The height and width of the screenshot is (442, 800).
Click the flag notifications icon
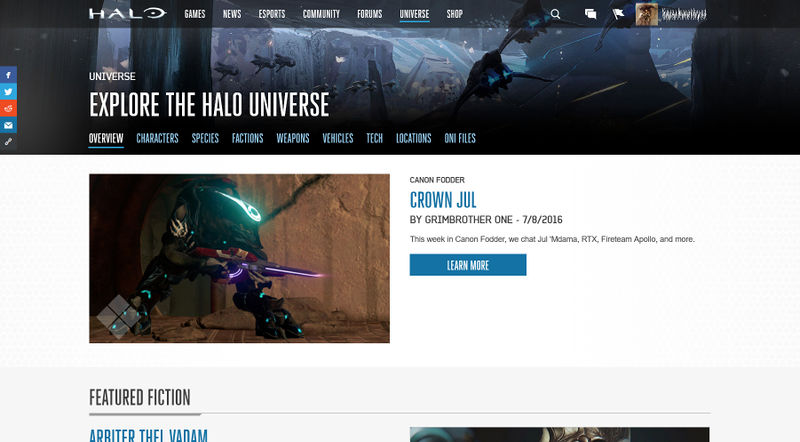(x=616, y=14)
